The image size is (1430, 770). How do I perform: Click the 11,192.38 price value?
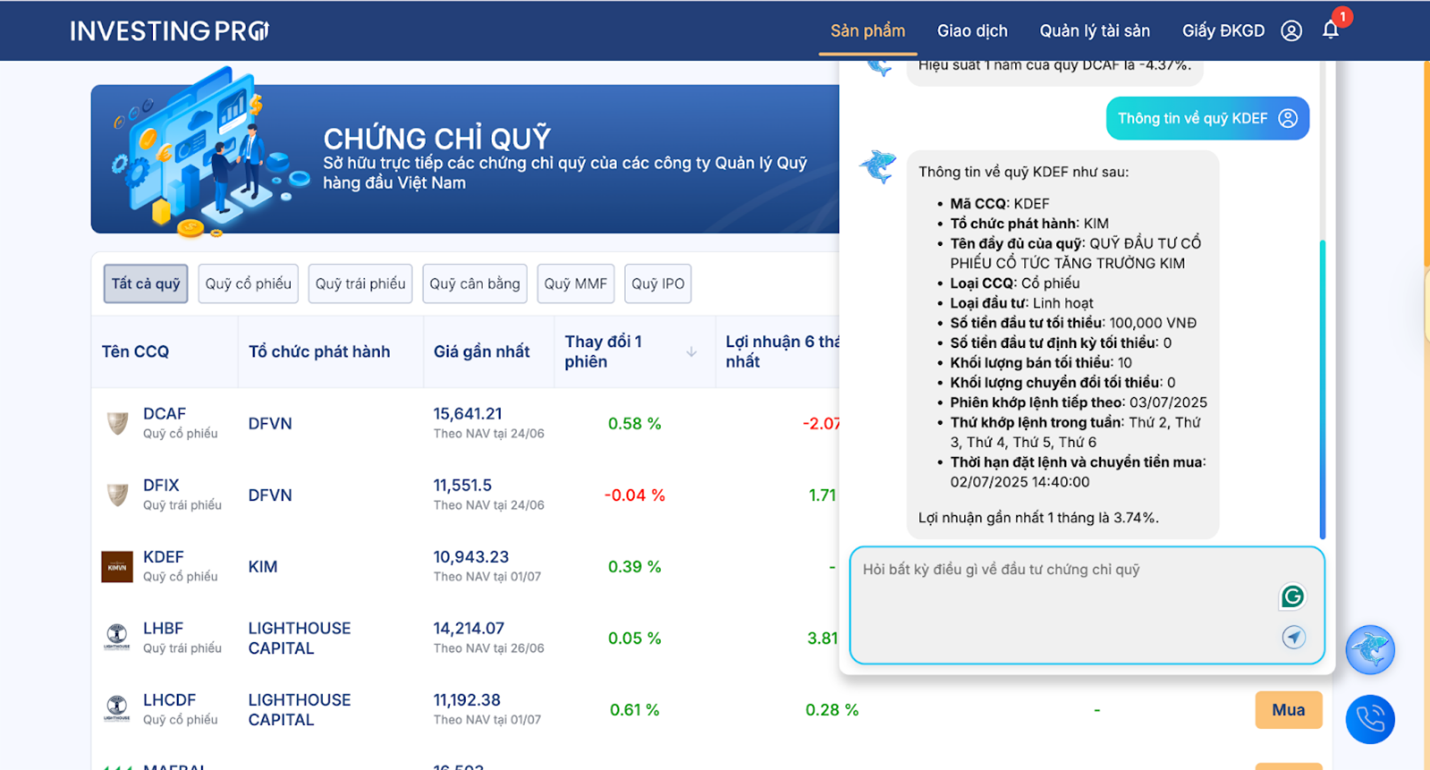(x=467, y=700)
